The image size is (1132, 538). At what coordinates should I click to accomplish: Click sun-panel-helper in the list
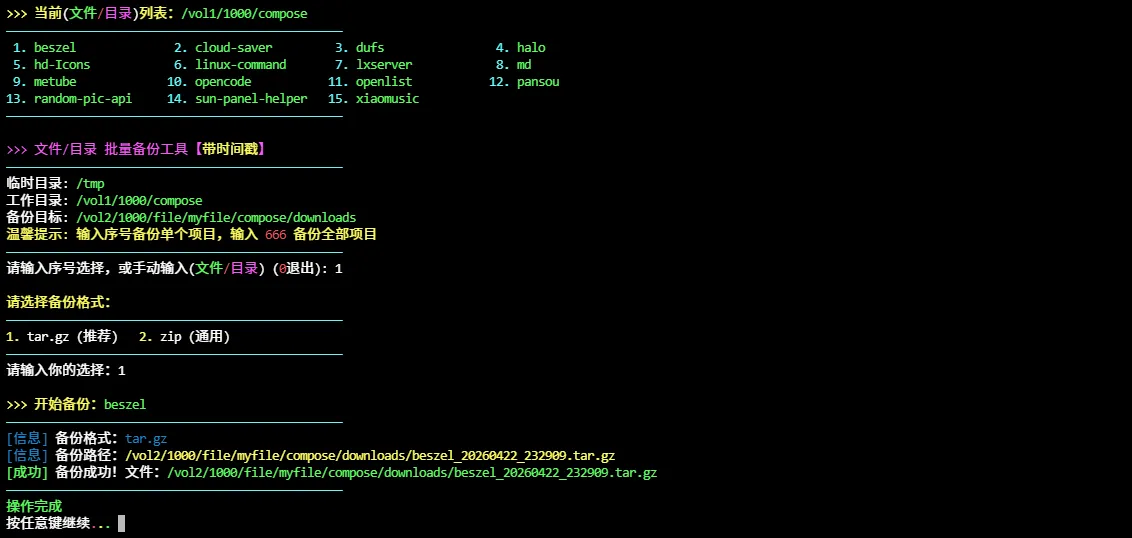(251, 98)
